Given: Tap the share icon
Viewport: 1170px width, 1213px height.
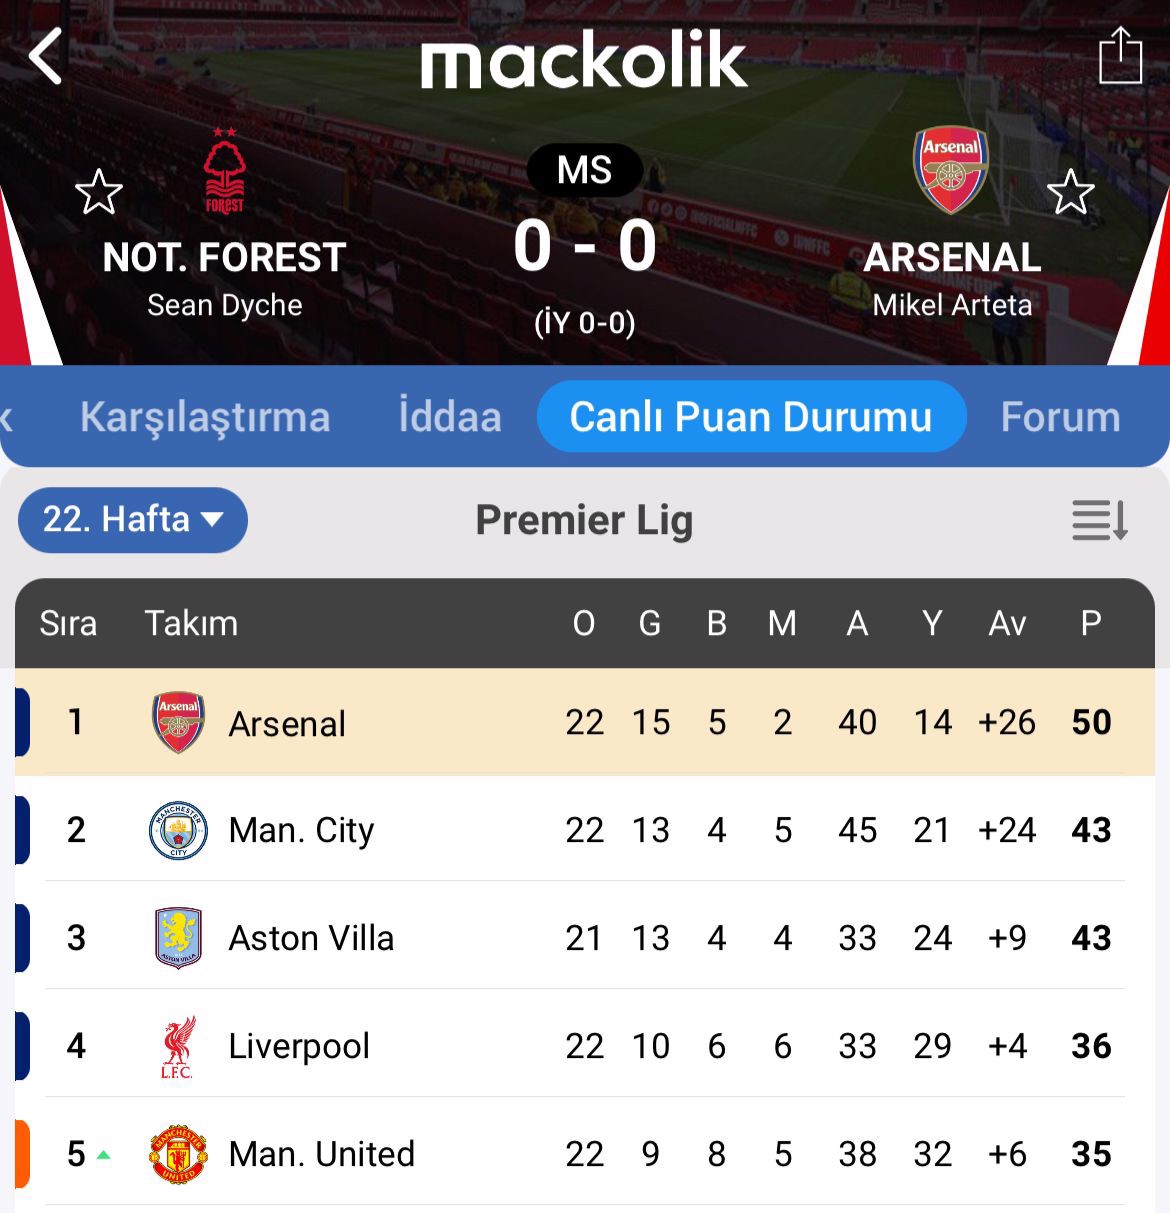Looking at the screenshot, I should 1120,56.
